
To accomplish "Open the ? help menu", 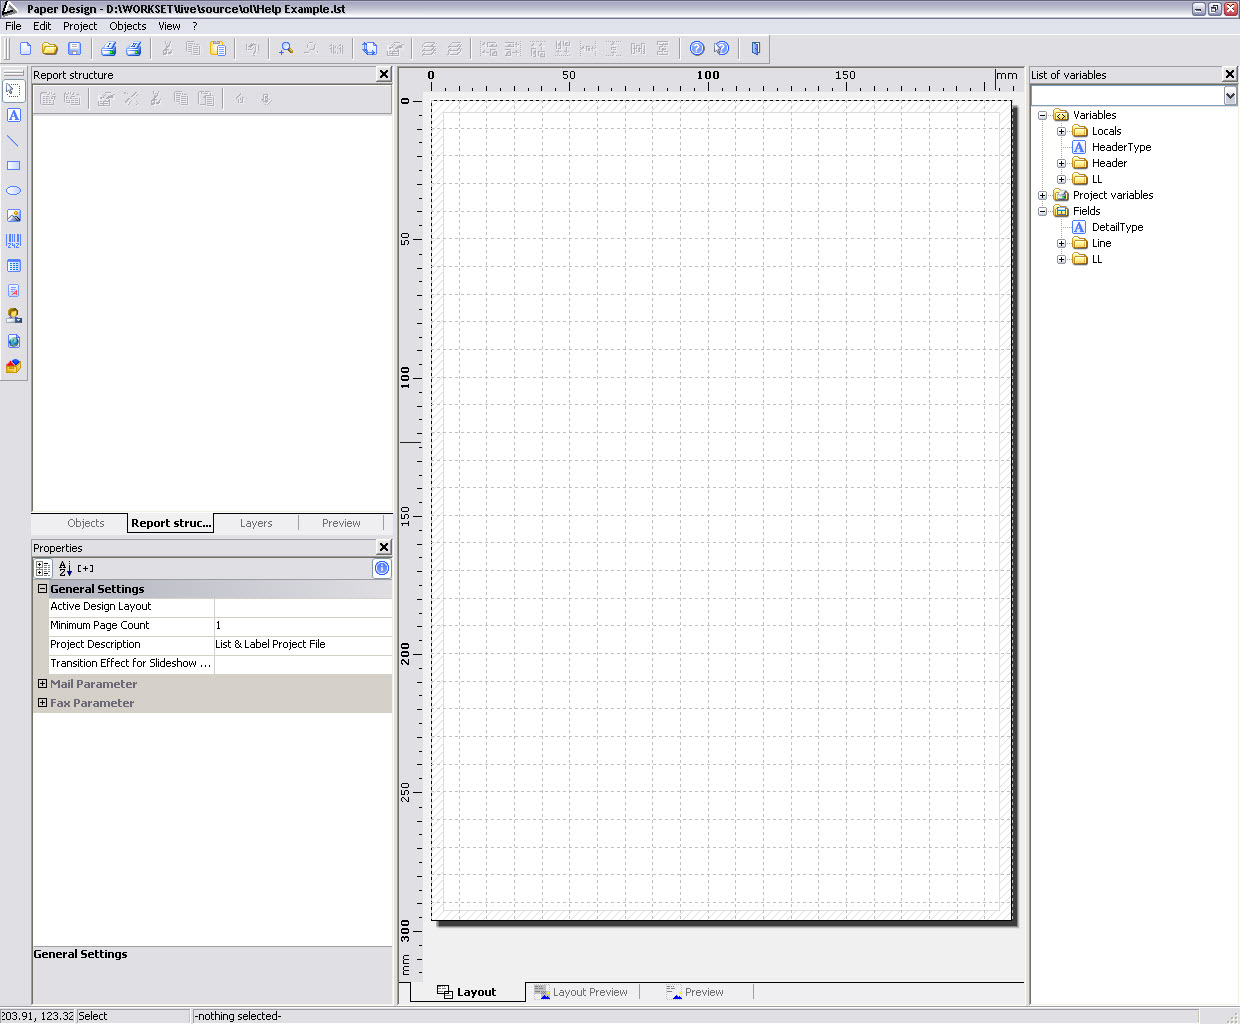I will [x=195, y=26].
